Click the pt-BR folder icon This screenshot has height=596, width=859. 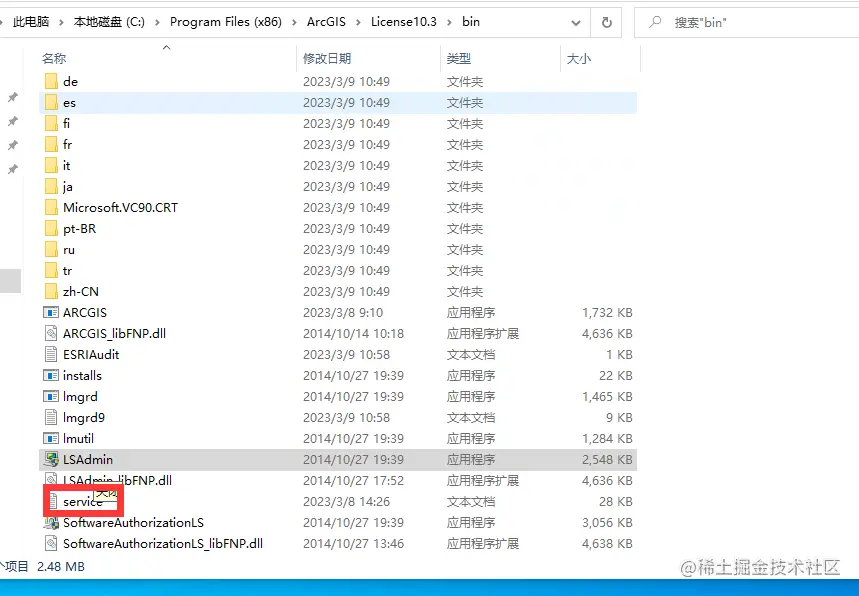pos(51,228)
